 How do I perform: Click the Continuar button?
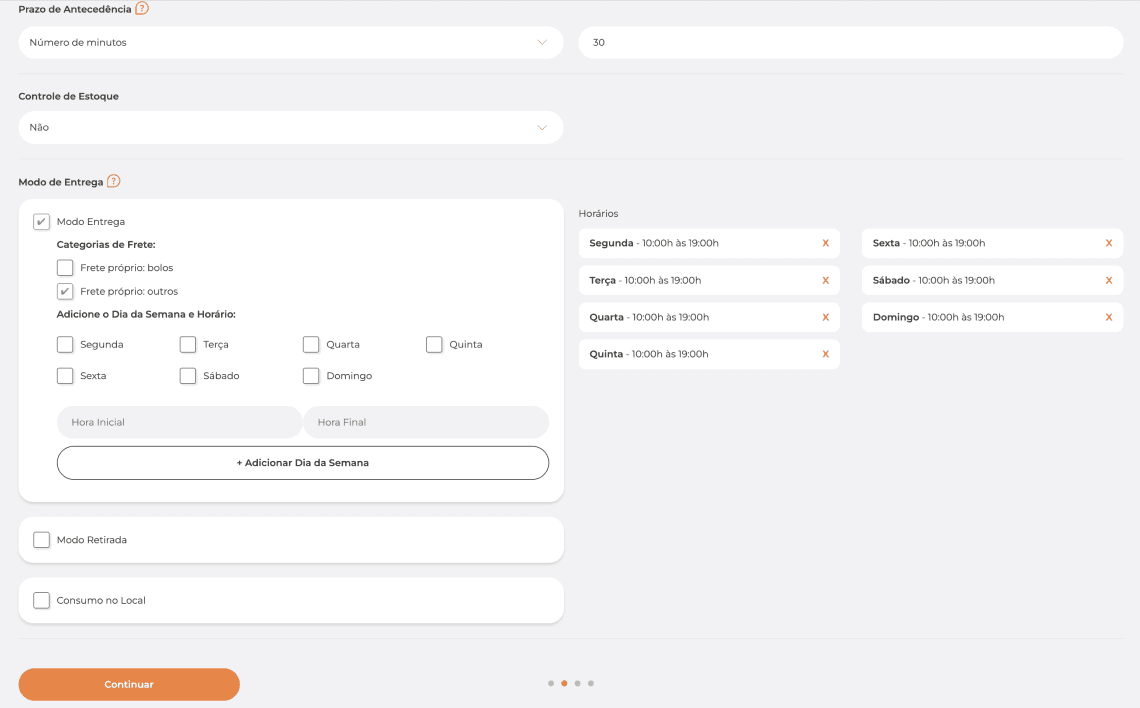point(129,685)
